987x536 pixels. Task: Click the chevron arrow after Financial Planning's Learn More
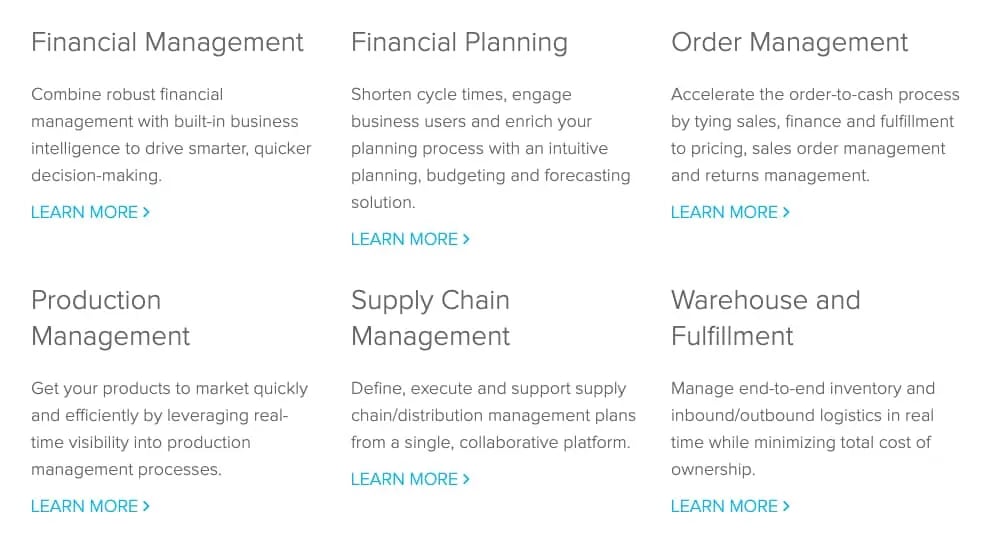(467, 239)
